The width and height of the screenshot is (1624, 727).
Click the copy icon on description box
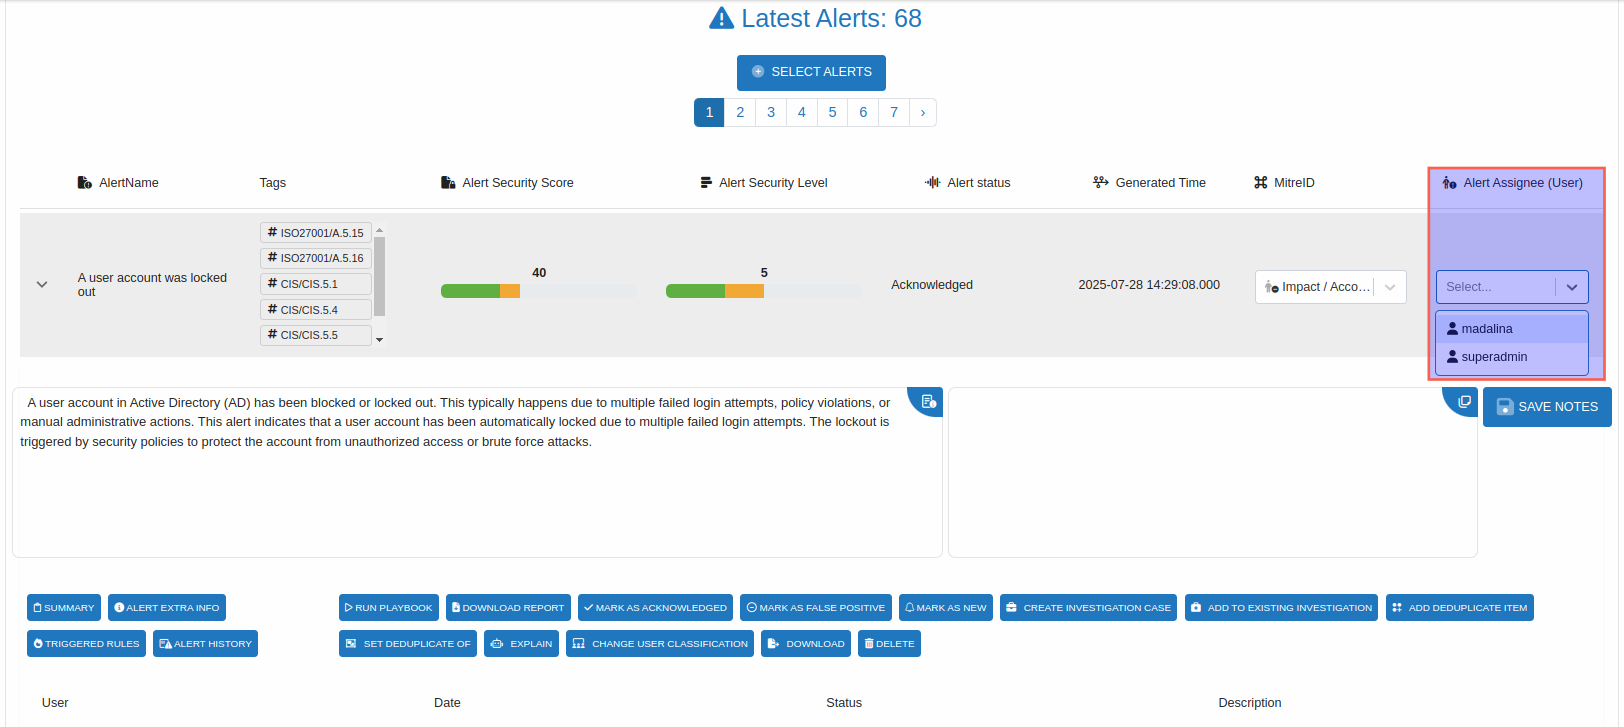[928, 401]
